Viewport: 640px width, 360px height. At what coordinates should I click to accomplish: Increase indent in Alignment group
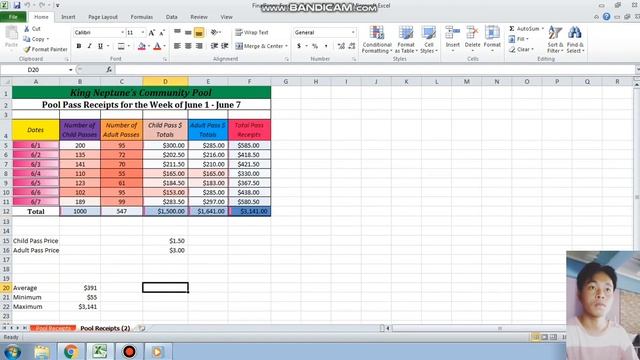(224, 46)
